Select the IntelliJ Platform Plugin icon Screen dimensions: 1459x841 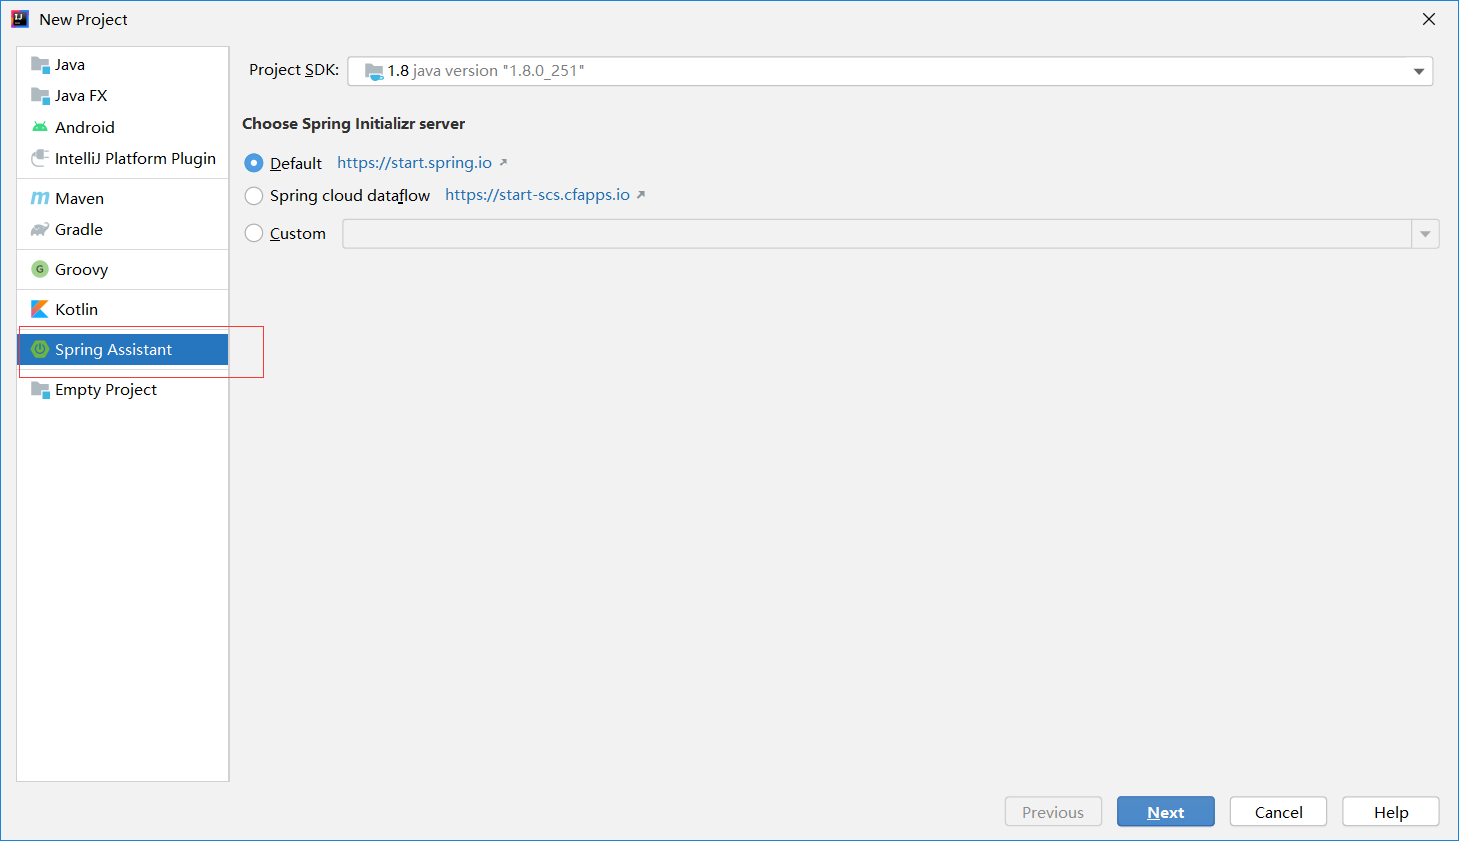tap(40, 158)
